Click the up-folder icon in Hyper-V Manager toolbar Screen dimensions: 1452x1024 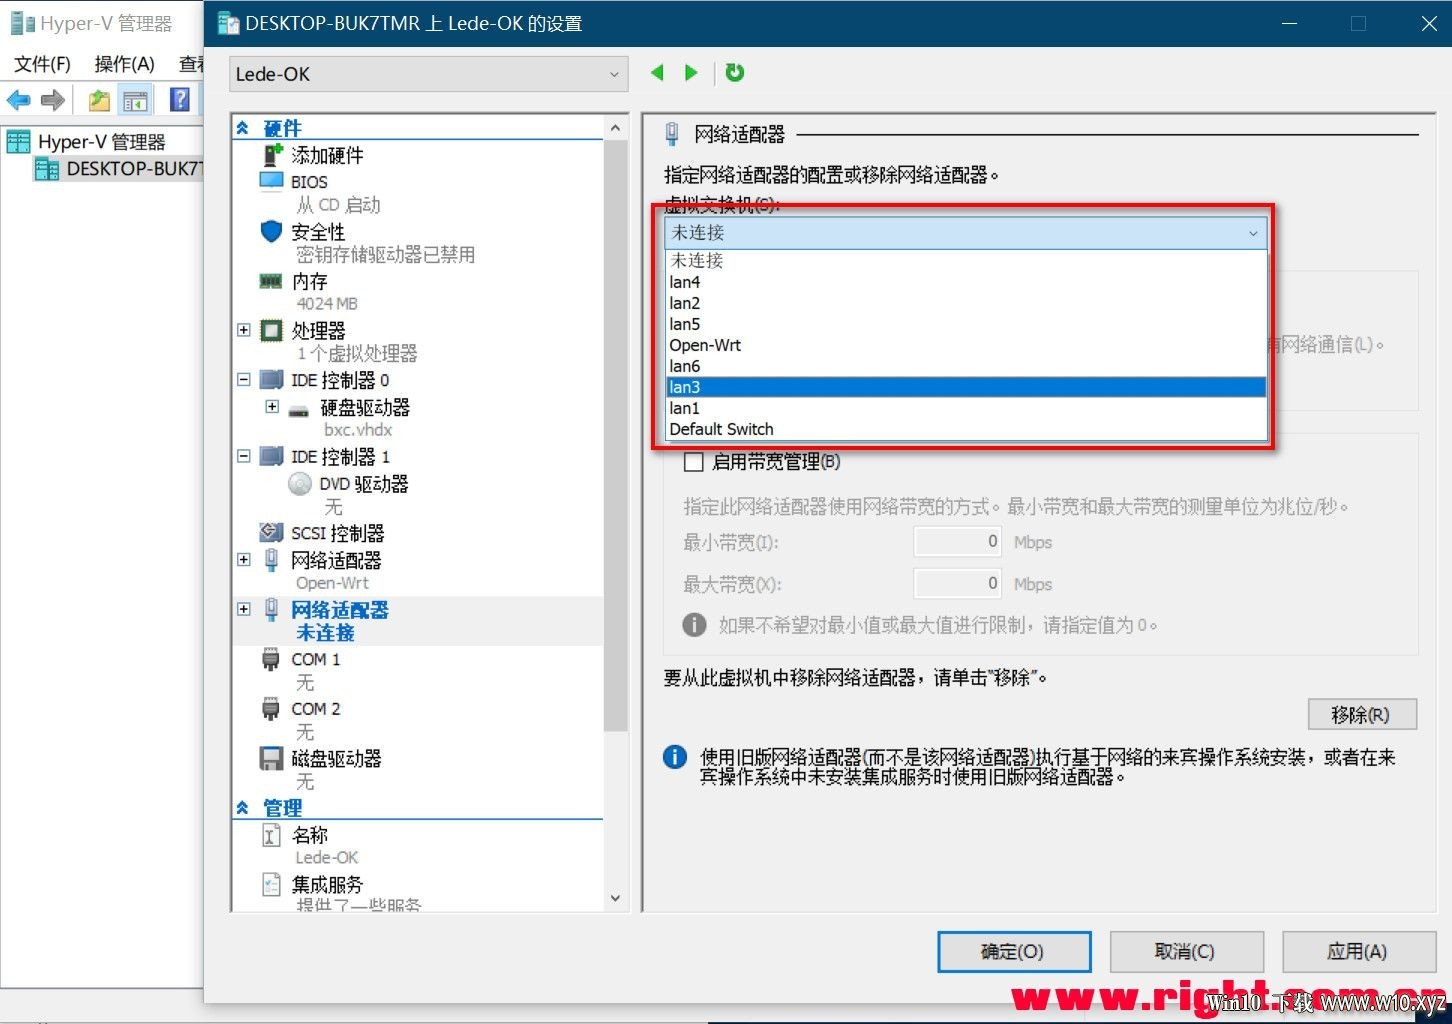pos(99,100)
